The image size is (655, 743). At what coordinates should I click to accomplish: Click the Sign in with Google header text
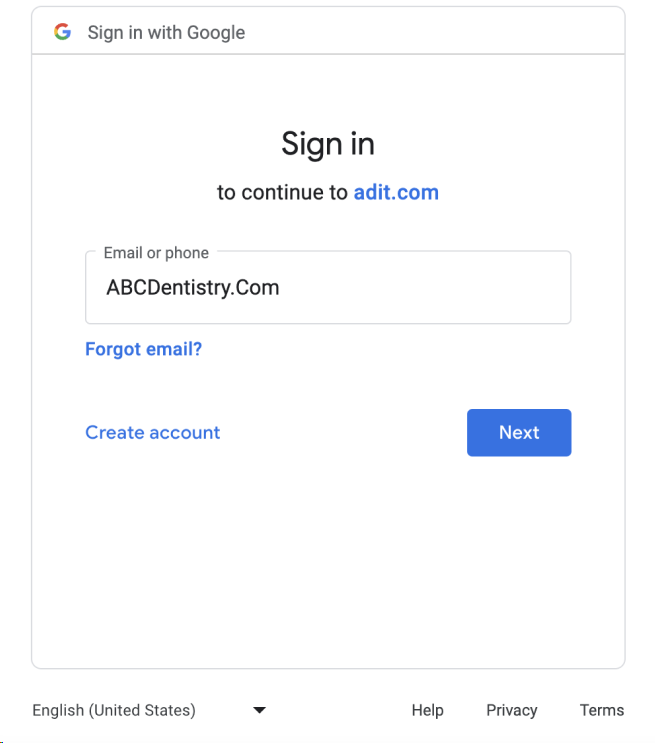pyautogui.click(x=166, y=33)
